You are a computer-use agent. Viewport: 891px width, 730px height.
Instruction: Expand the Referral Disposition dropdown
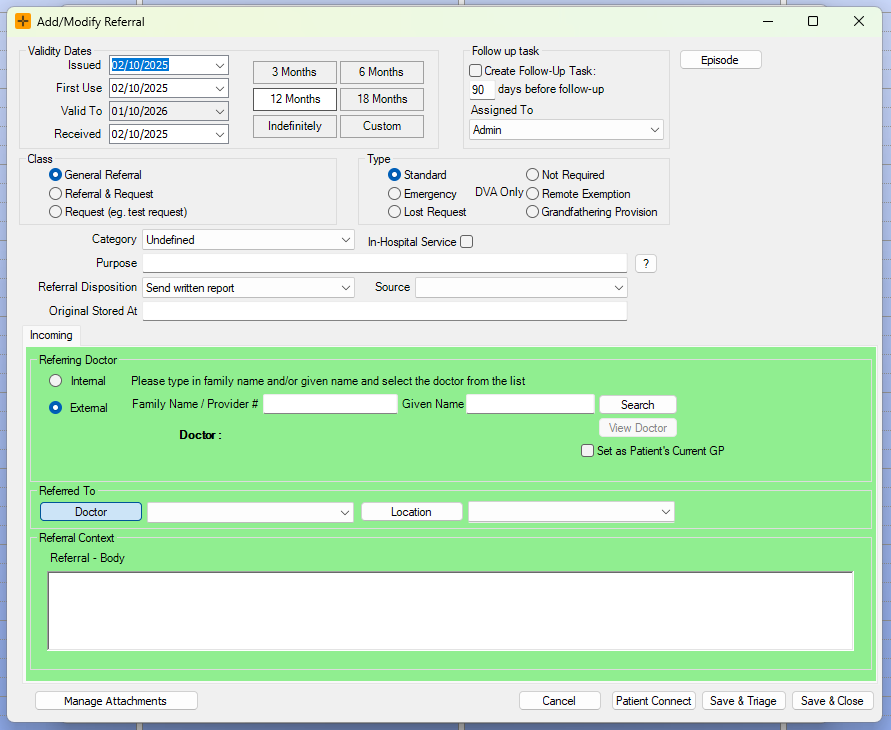tap(345, 288)
